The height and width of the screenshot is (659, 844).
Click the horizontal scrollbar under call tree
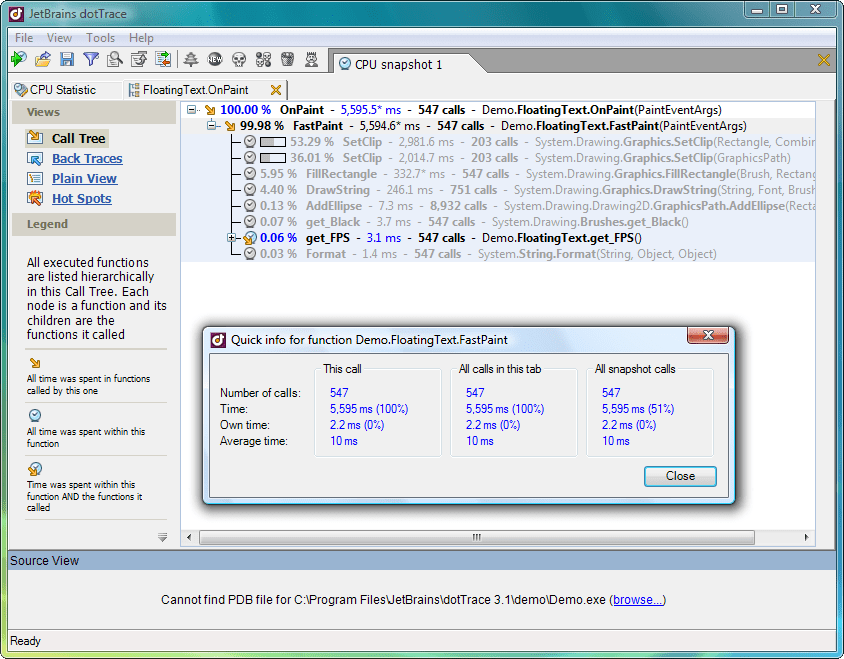coord(500,537)
